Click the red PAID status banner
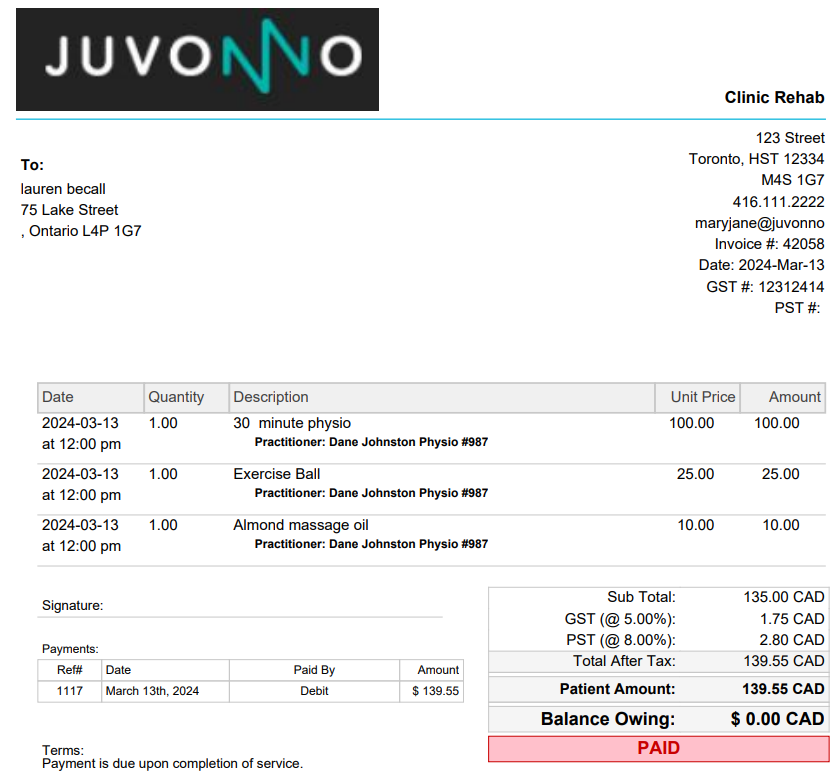 (x=658, y=748)
